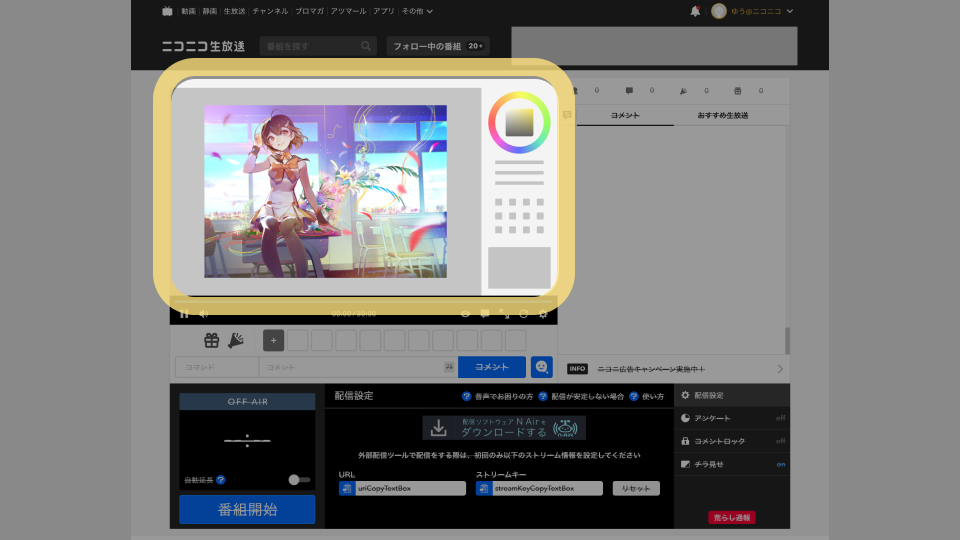This screenshot has width=960, height=540.
Task: Click the streamKeyCopyTextBox field
Action: [547, 488]
